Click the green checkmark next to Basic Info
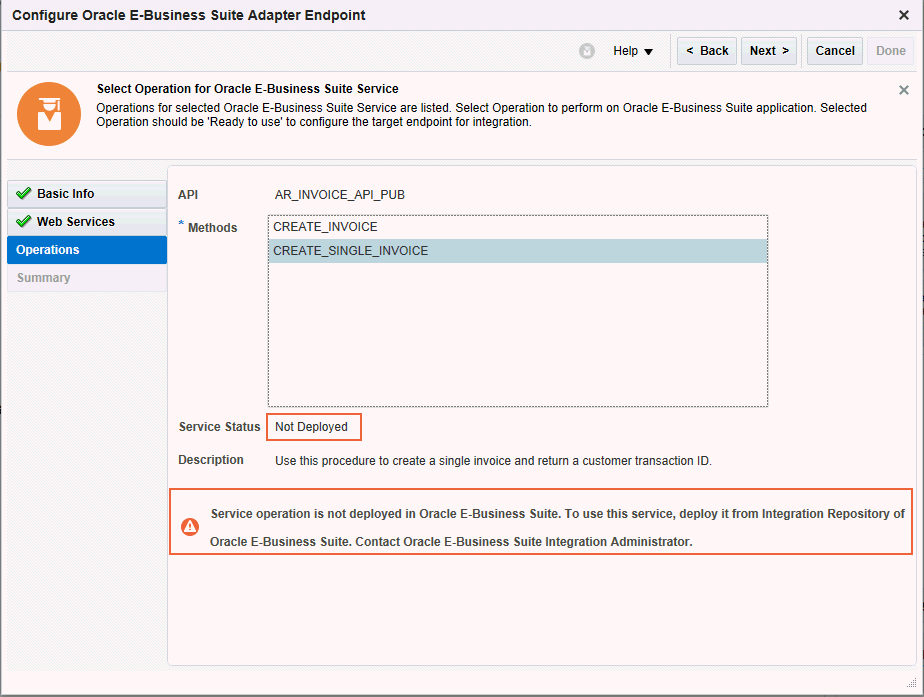The height and width of the screenshot is (697, 924). point(24,193)
